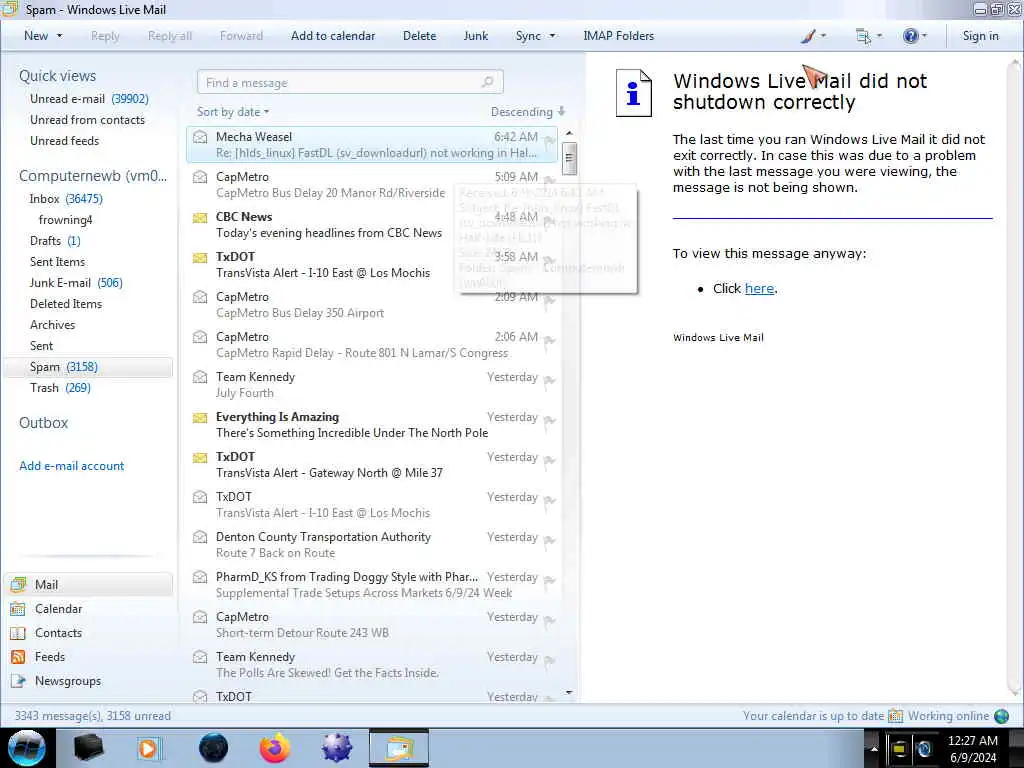Click Add to calendar in toolbar
This screenshot has width=1024, height=768.
click(x=333, y=36)
